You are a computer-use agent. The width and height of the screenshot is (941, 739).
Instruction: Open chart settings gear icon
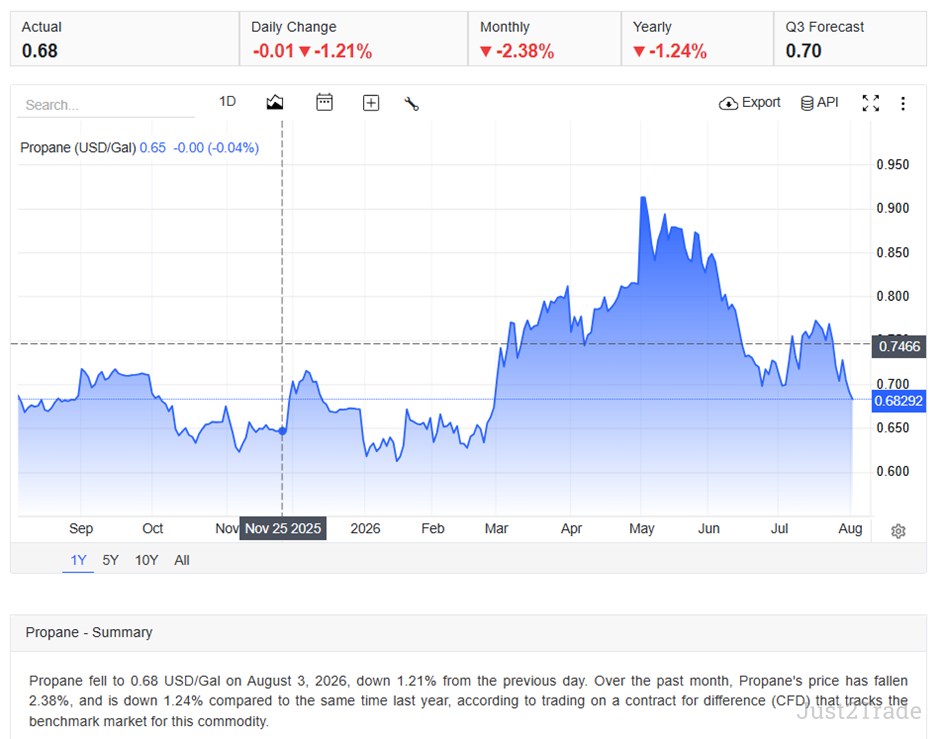898,531
